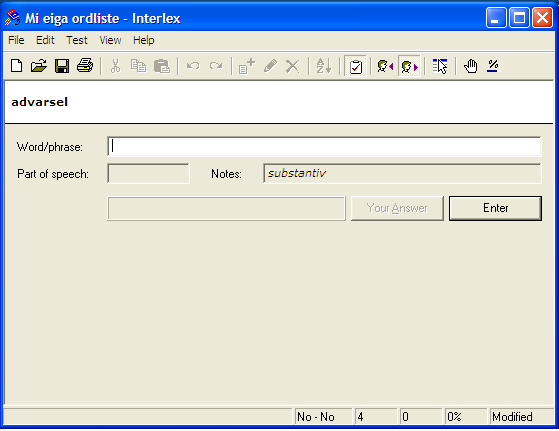Select test direction head with right arrow
The height and width of the screenshot is (431, 559).
coord(409,66)
